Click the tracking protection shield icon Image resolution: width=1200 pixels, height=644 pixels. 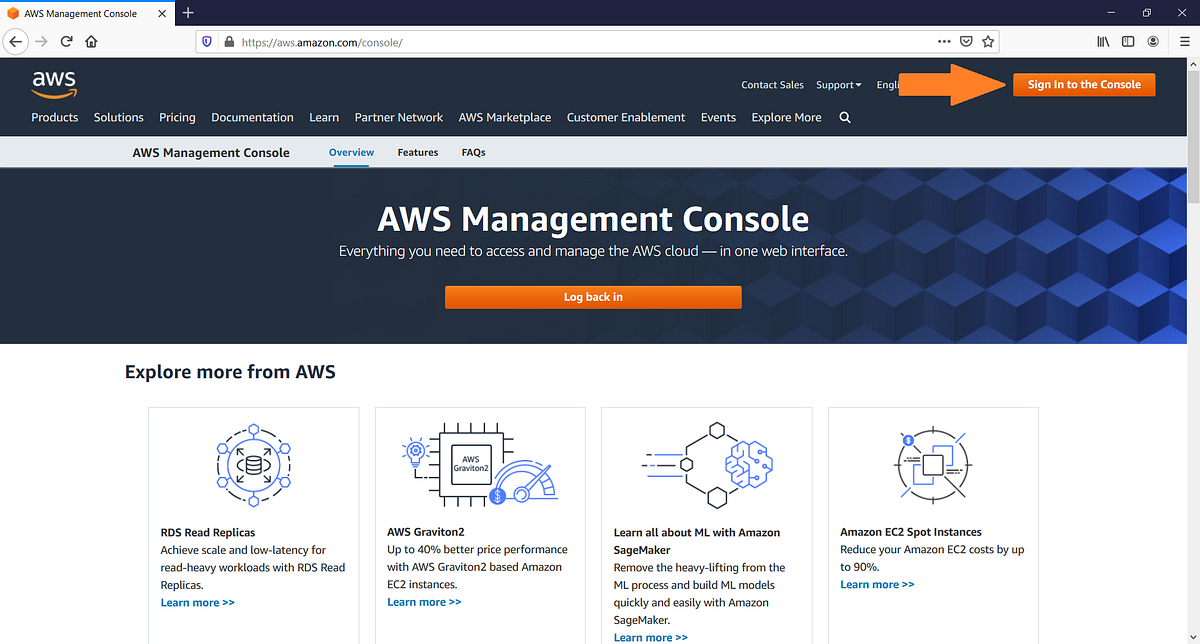point(208,42)
